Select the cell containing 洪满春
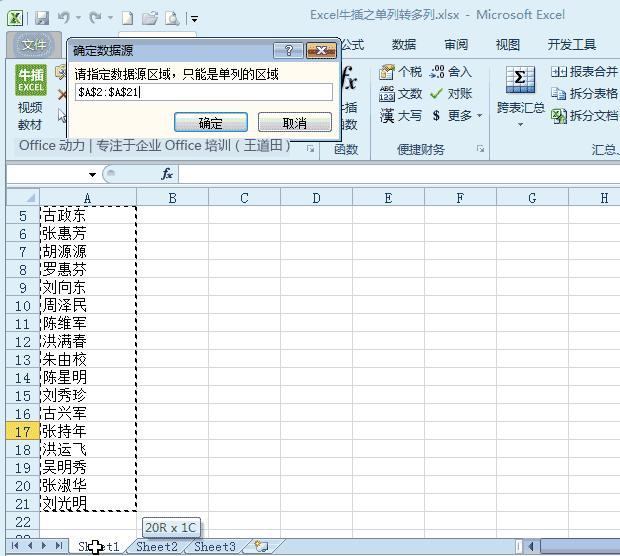Image resolution: width=620 pixels, height=556 pixels. [88, 341]
